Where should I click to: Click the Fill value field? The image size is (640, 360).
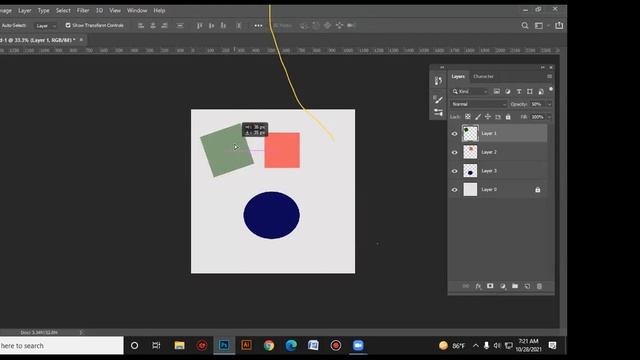point(538,117)
